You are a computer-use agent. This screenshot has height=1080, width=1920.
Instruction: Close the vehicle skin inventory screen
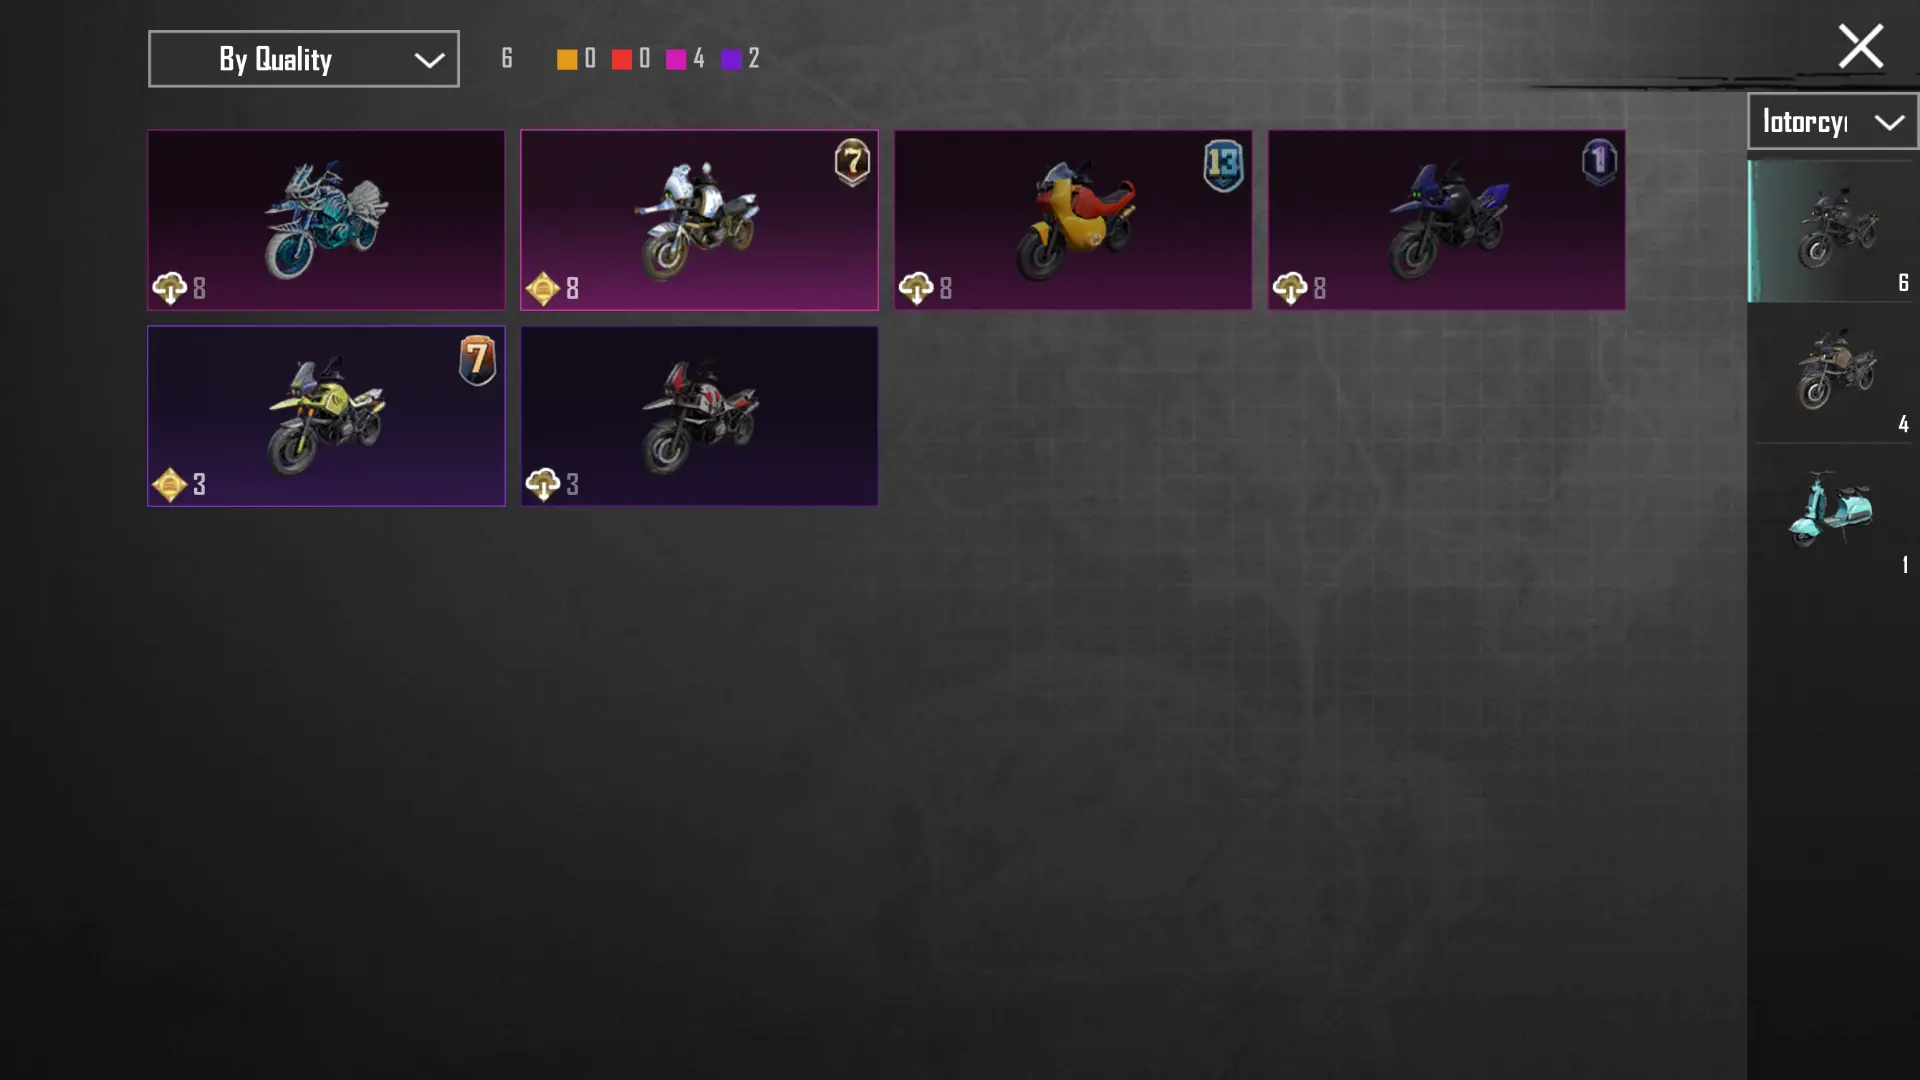(x=1860, y=46)
